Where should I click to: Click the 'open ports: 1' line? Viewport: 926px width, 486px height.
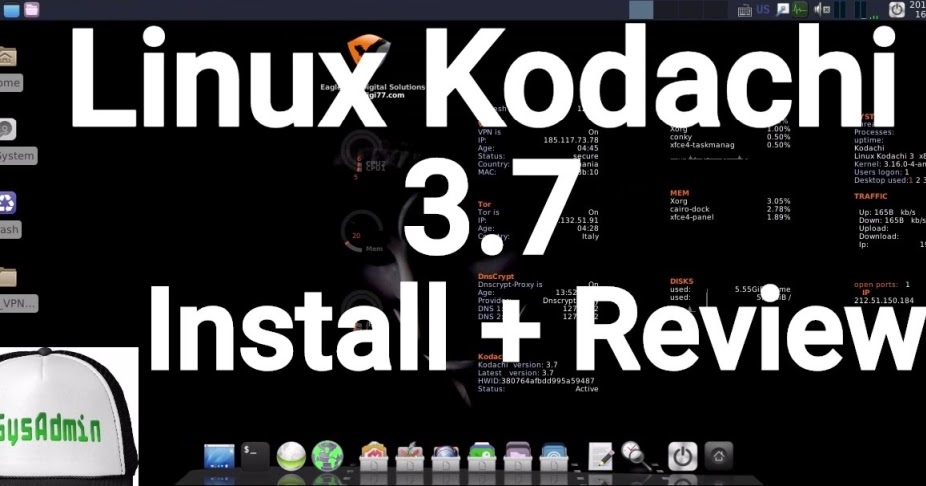882,285
